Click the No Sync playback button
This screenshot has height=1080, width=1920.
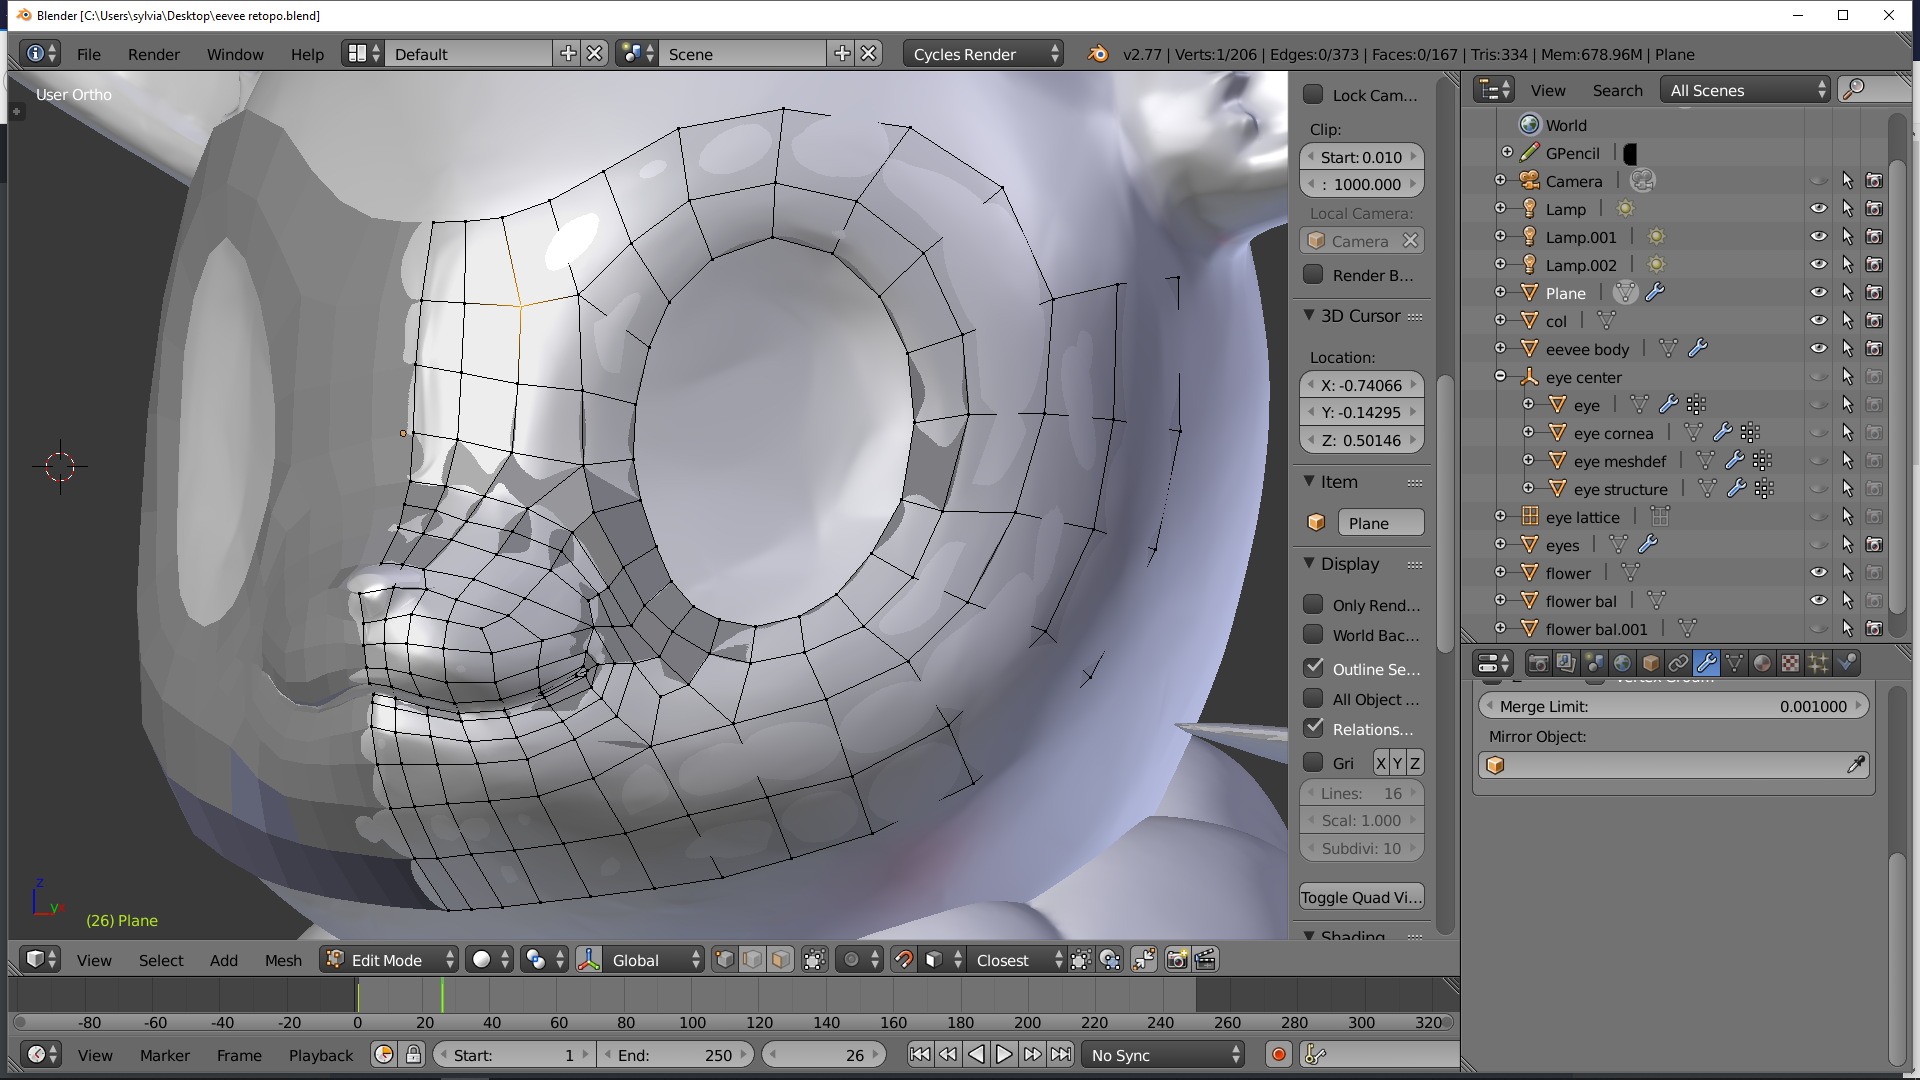[x=1160, y=1054]
